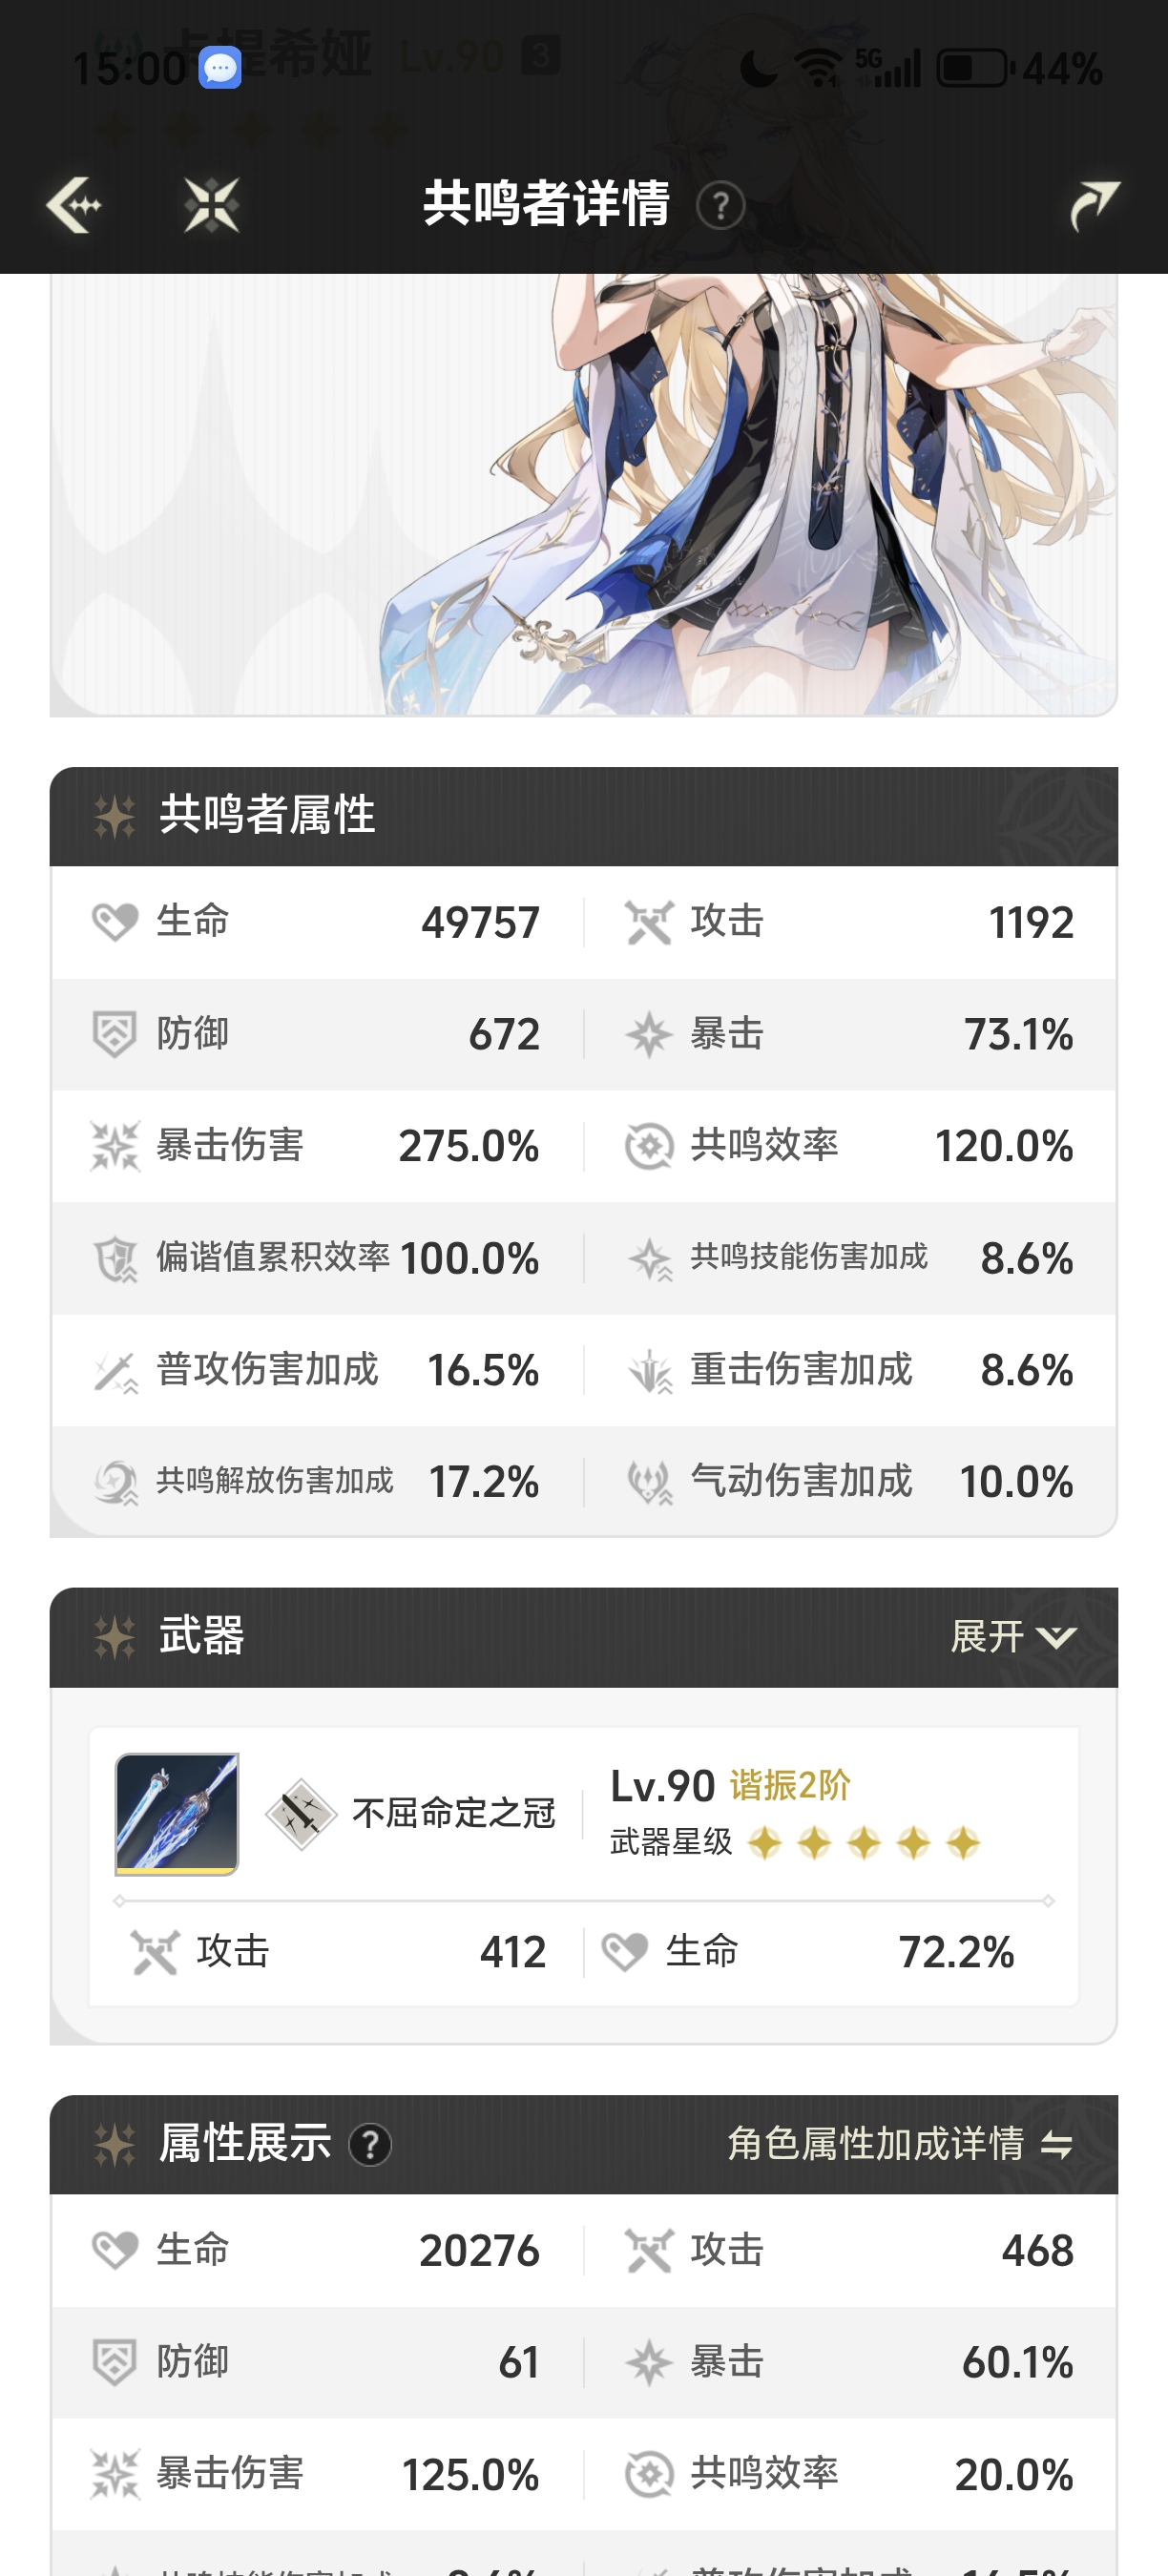Tap the 共鸣效率 icon in 共鸣者属性

pyautogui.click(x=649, y=1146)
